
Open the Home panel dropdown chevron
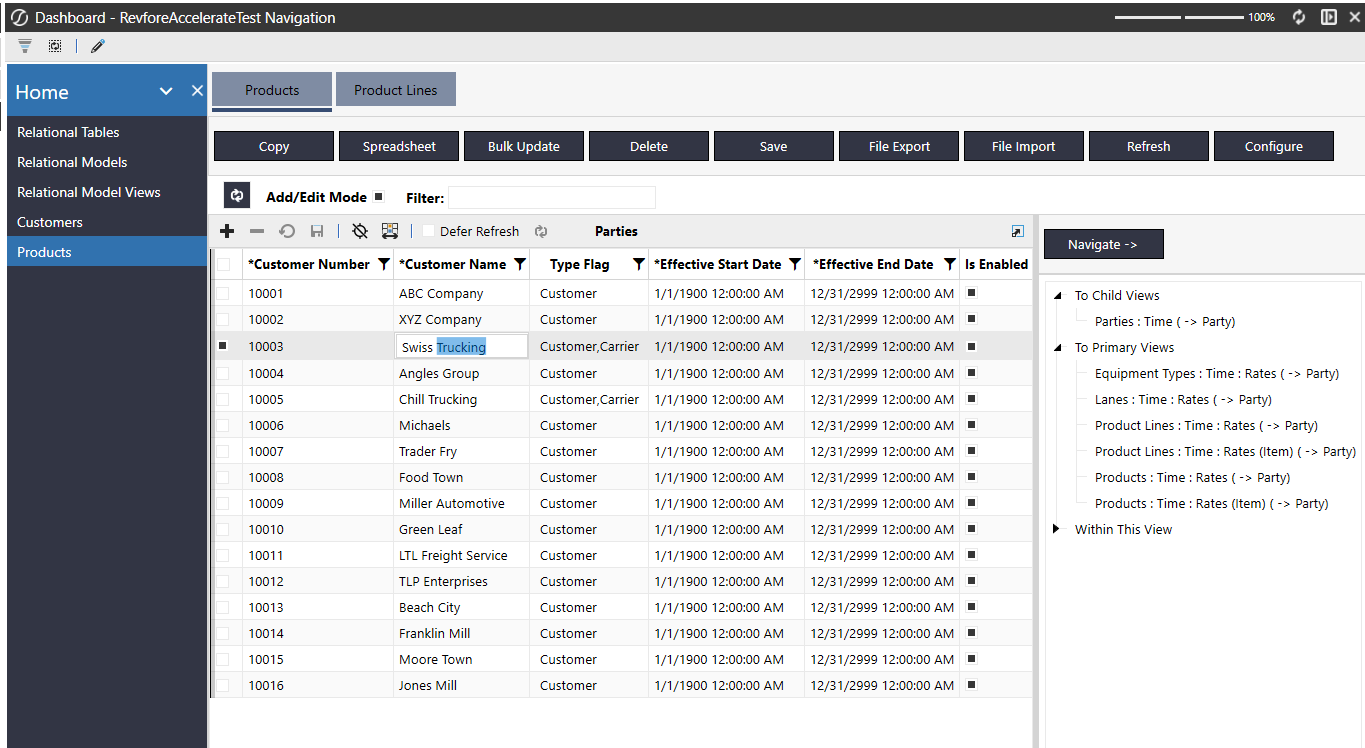pos(166,91)
